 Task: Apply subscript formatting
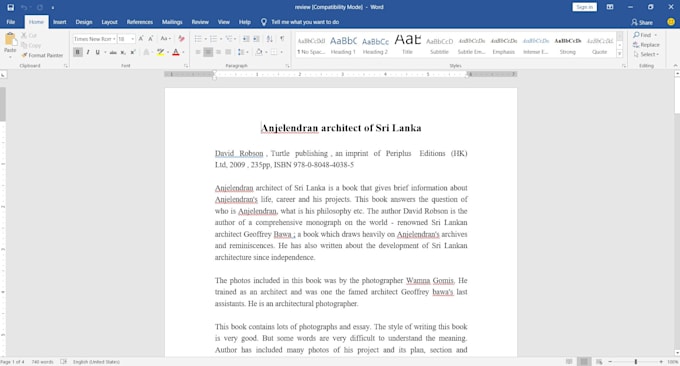click(123, 52)
